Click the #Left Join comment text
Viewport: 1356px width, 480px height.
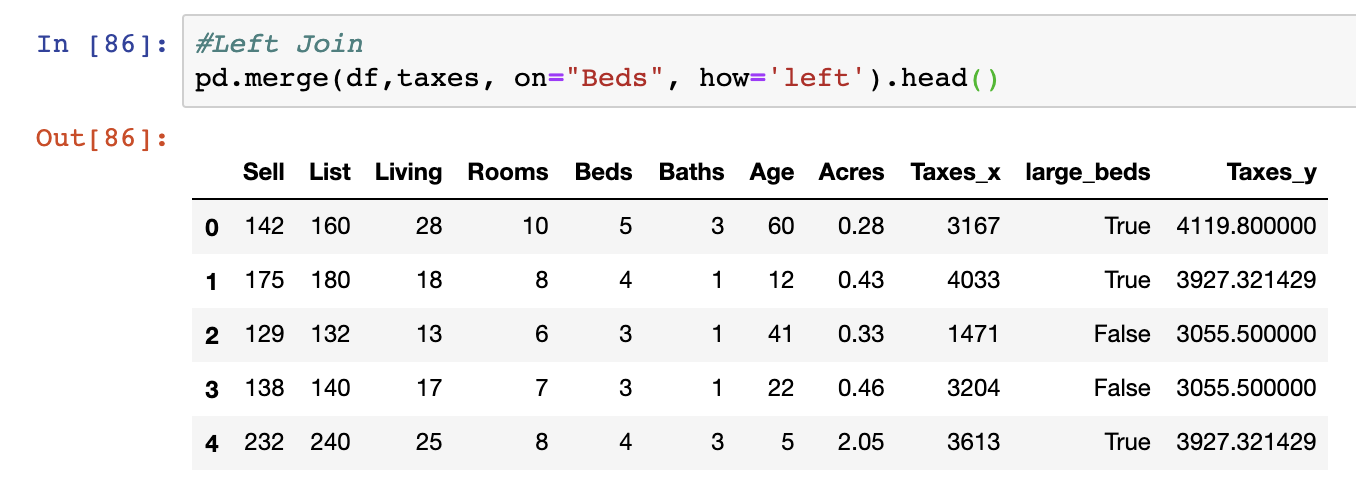coord(279,44)
